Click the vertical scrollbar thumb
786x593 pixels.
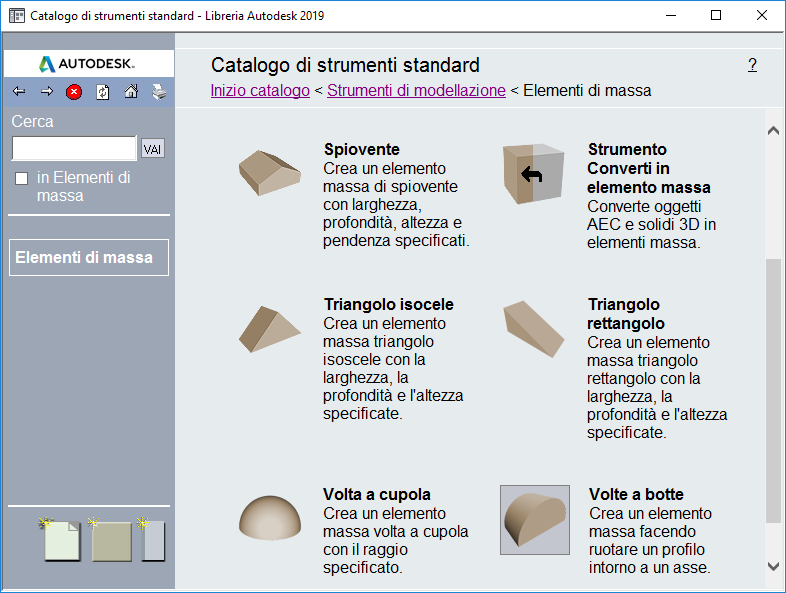tap(773, 391)
